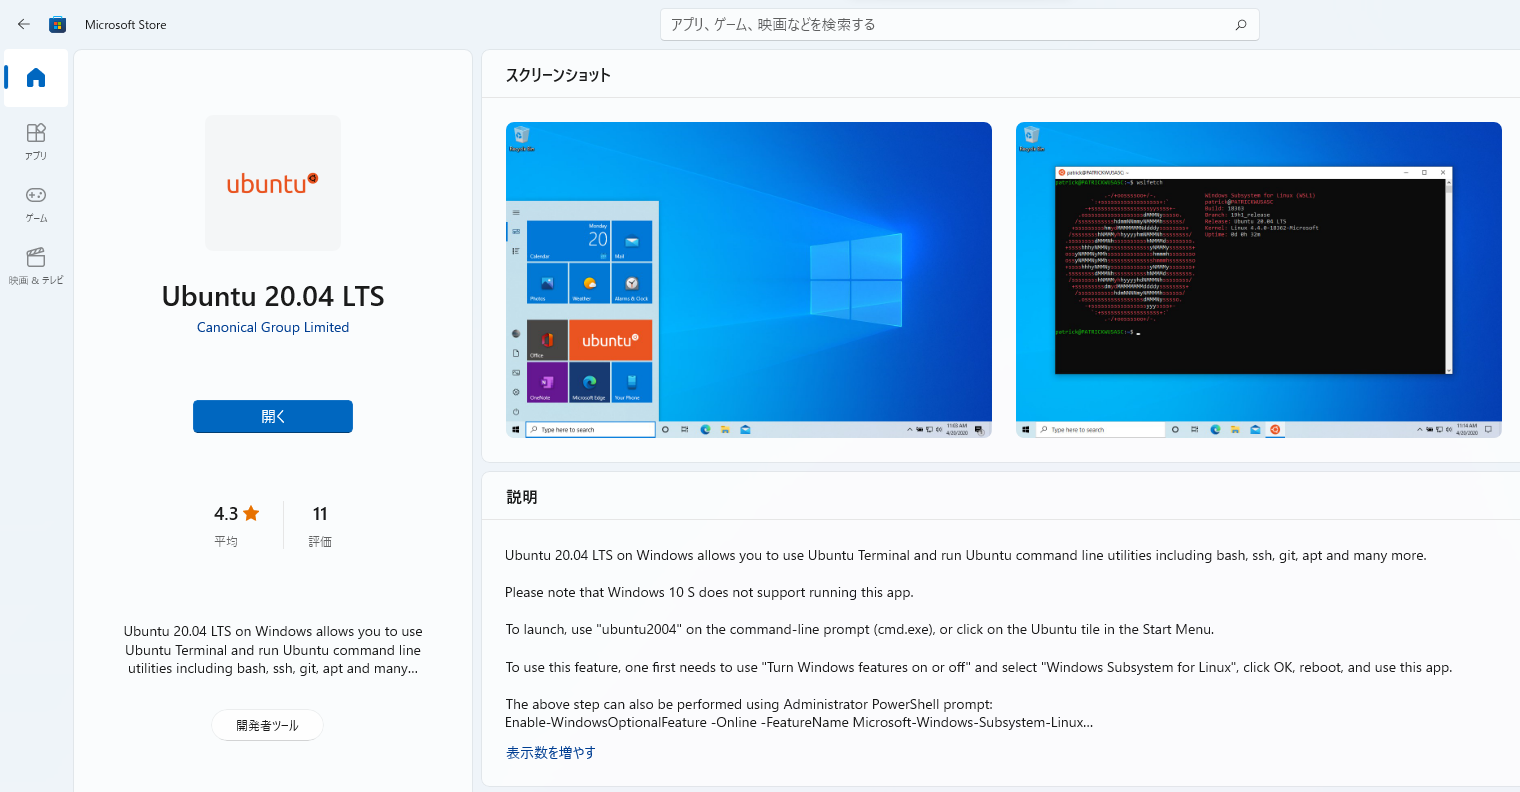The height and width of the screenshot is (792, 1520).
Task: Launch the app with the 開く button
Action: pos(272,416)
